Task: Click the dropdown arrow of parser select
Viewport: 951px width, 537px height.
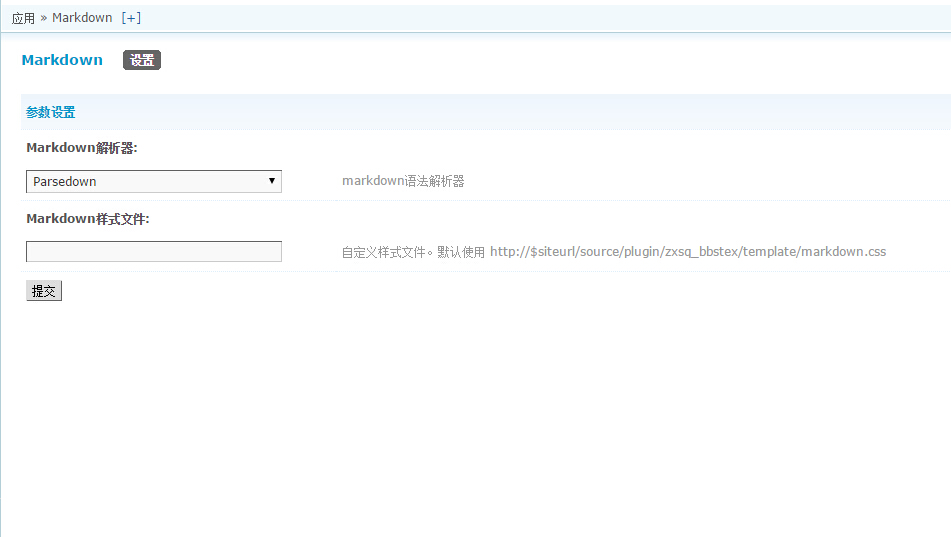Action: (271, 181)
